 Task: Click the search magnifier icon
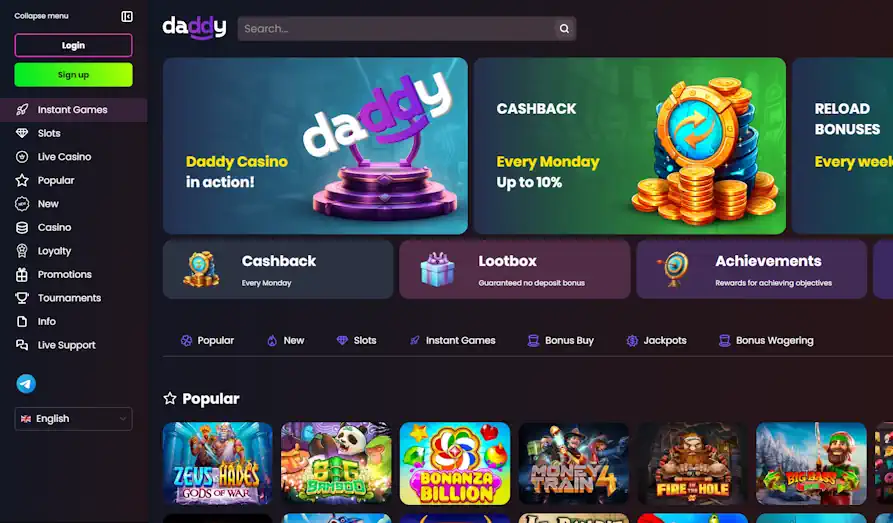point(564,28)
